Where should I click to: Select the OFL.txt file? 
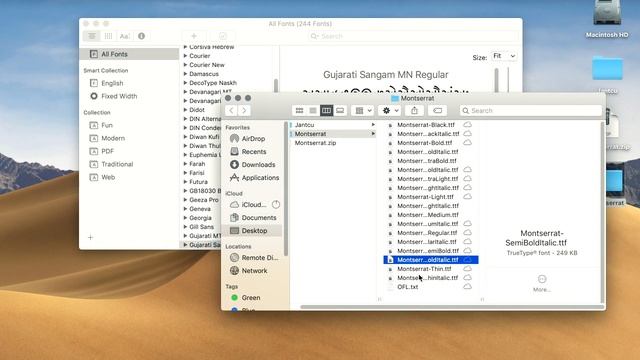[x=407, y=287]
